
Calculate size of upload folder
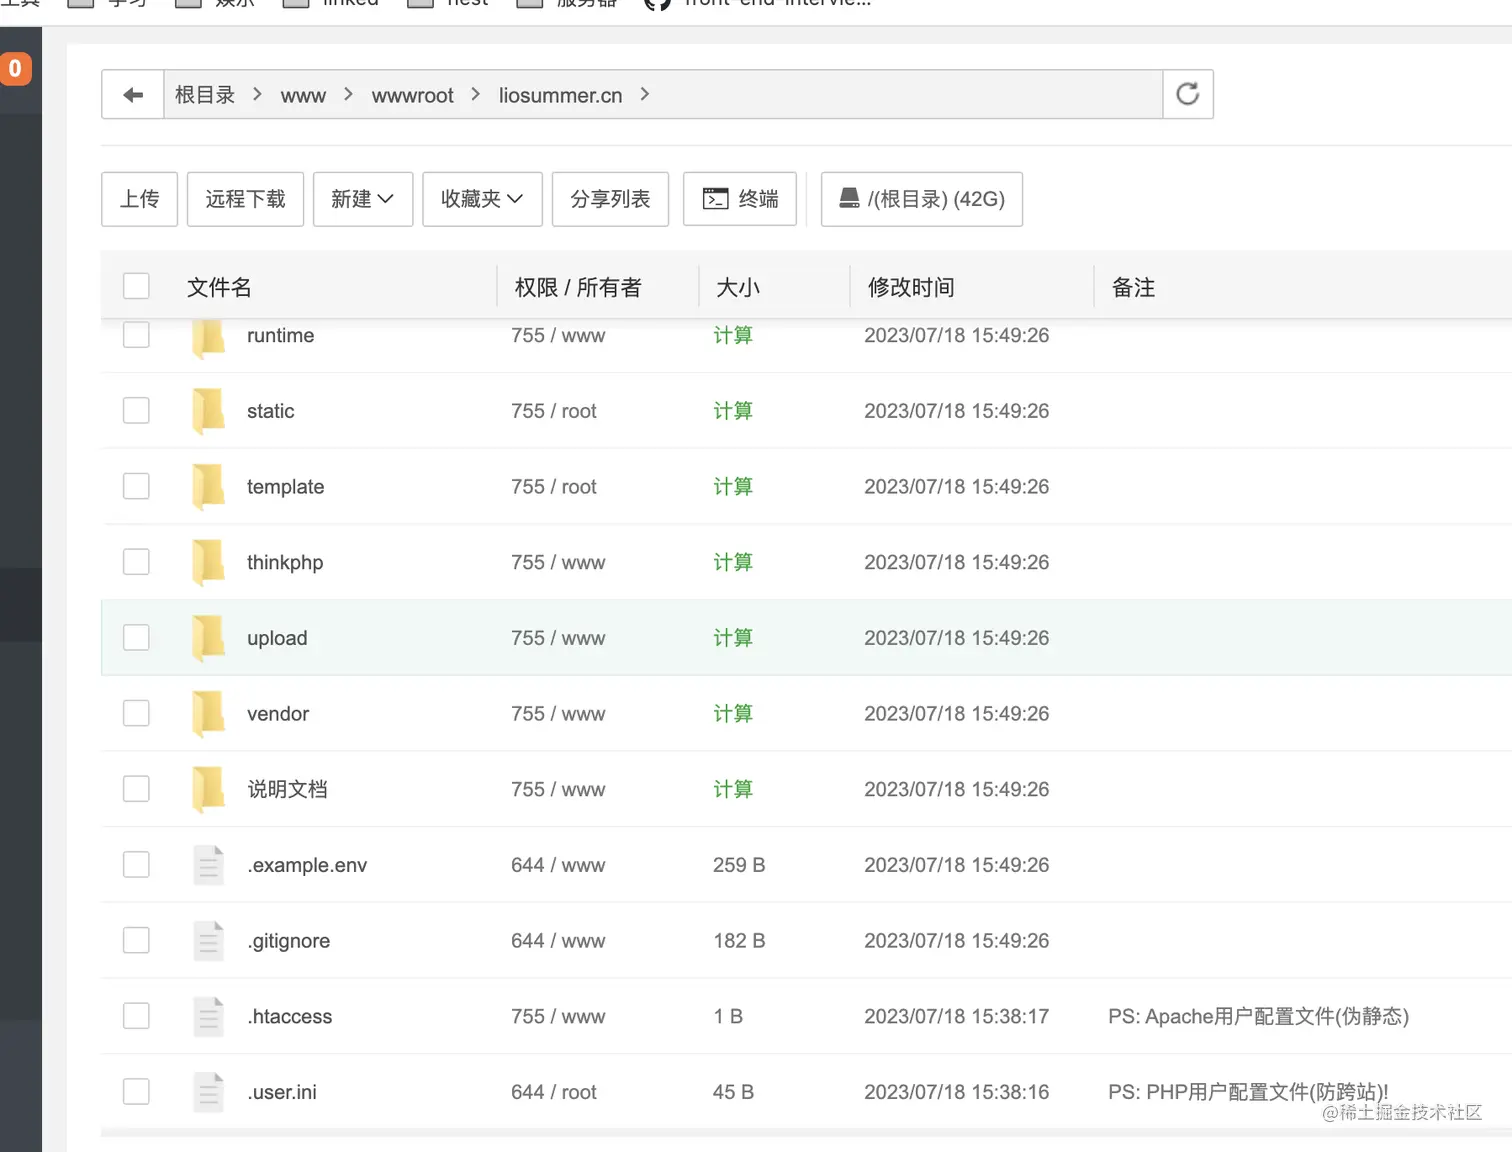point(733,638)
